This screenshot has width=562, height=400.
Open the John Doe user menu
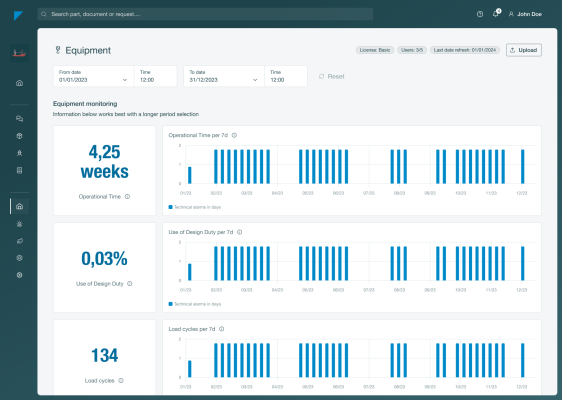click(525, 14)
